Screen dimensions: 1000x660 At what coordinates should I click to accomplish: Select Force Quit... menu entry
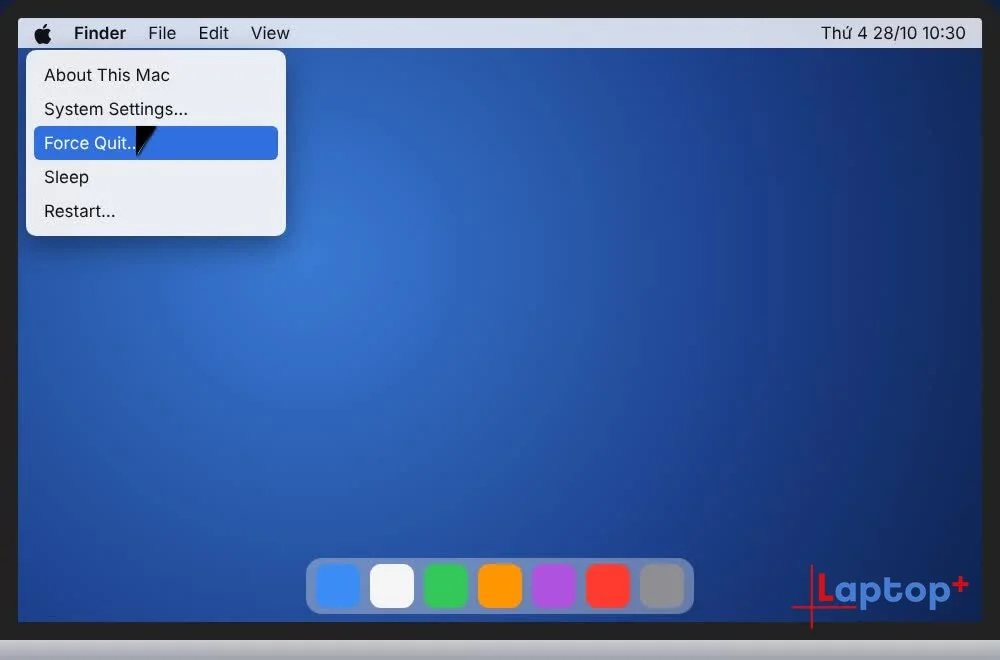pyautogui.click(x=156, y=143)
